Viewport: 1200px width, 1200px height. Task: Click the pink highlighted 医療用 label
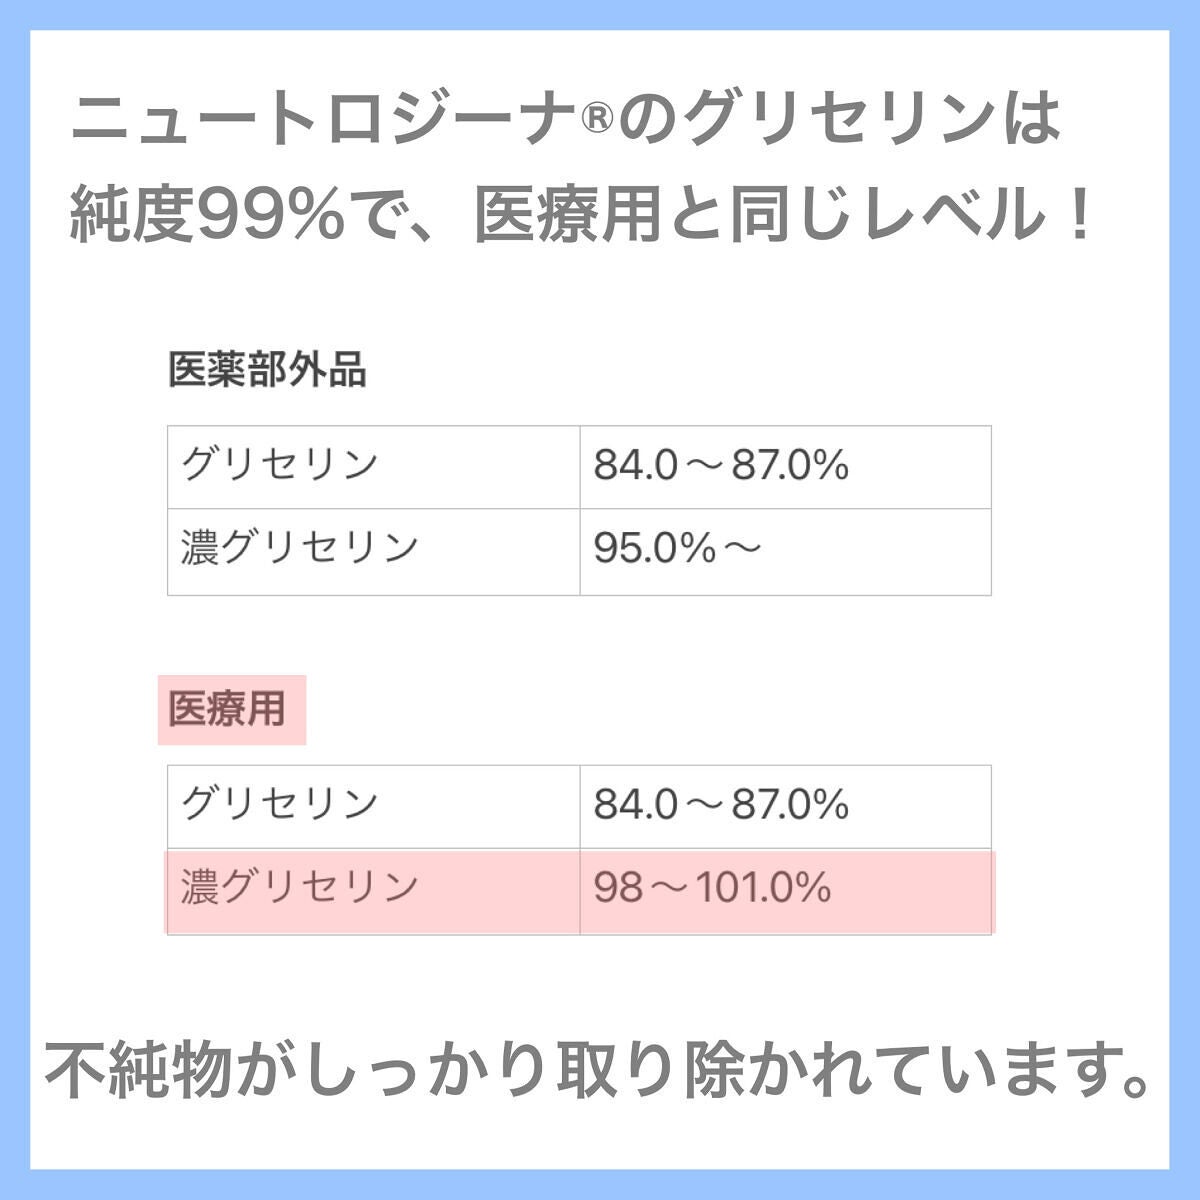click(x=229, y=710)
